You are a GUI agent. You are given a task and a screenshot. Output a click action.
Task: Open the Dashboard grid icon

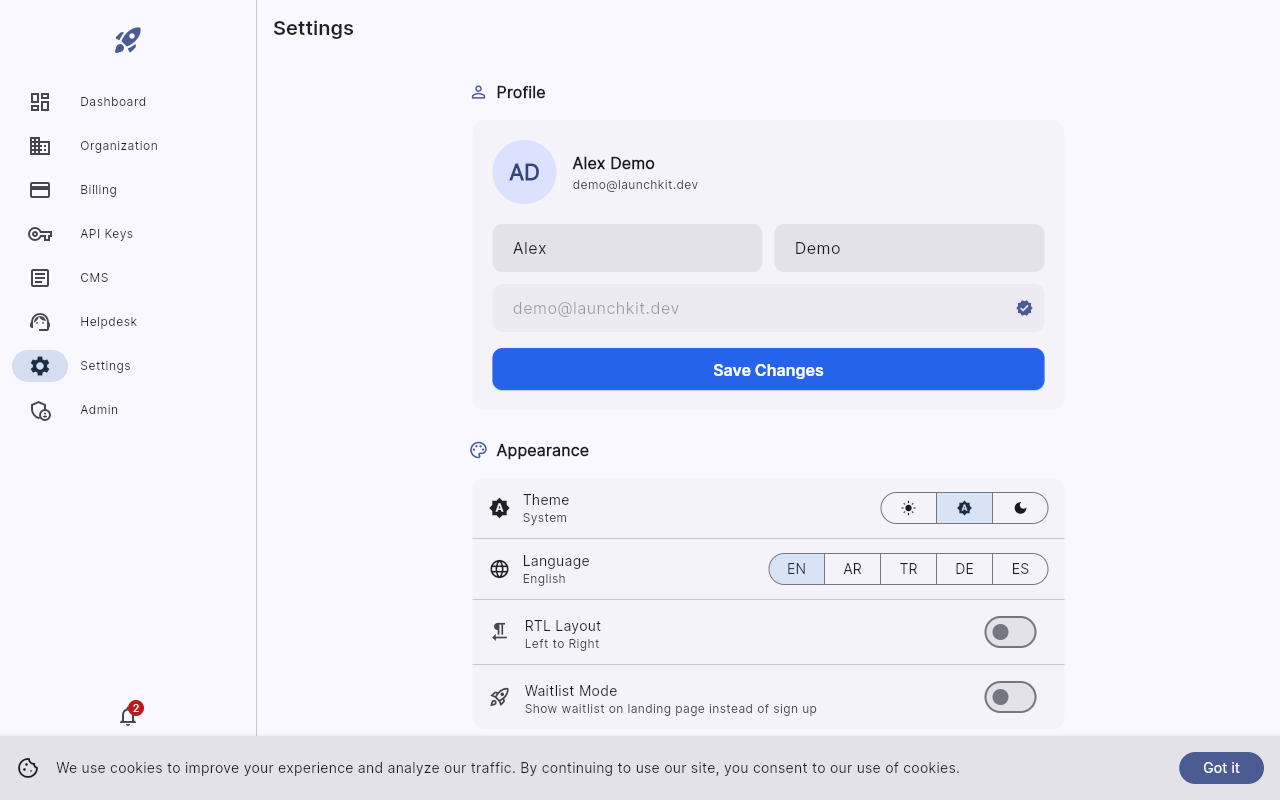40,102
